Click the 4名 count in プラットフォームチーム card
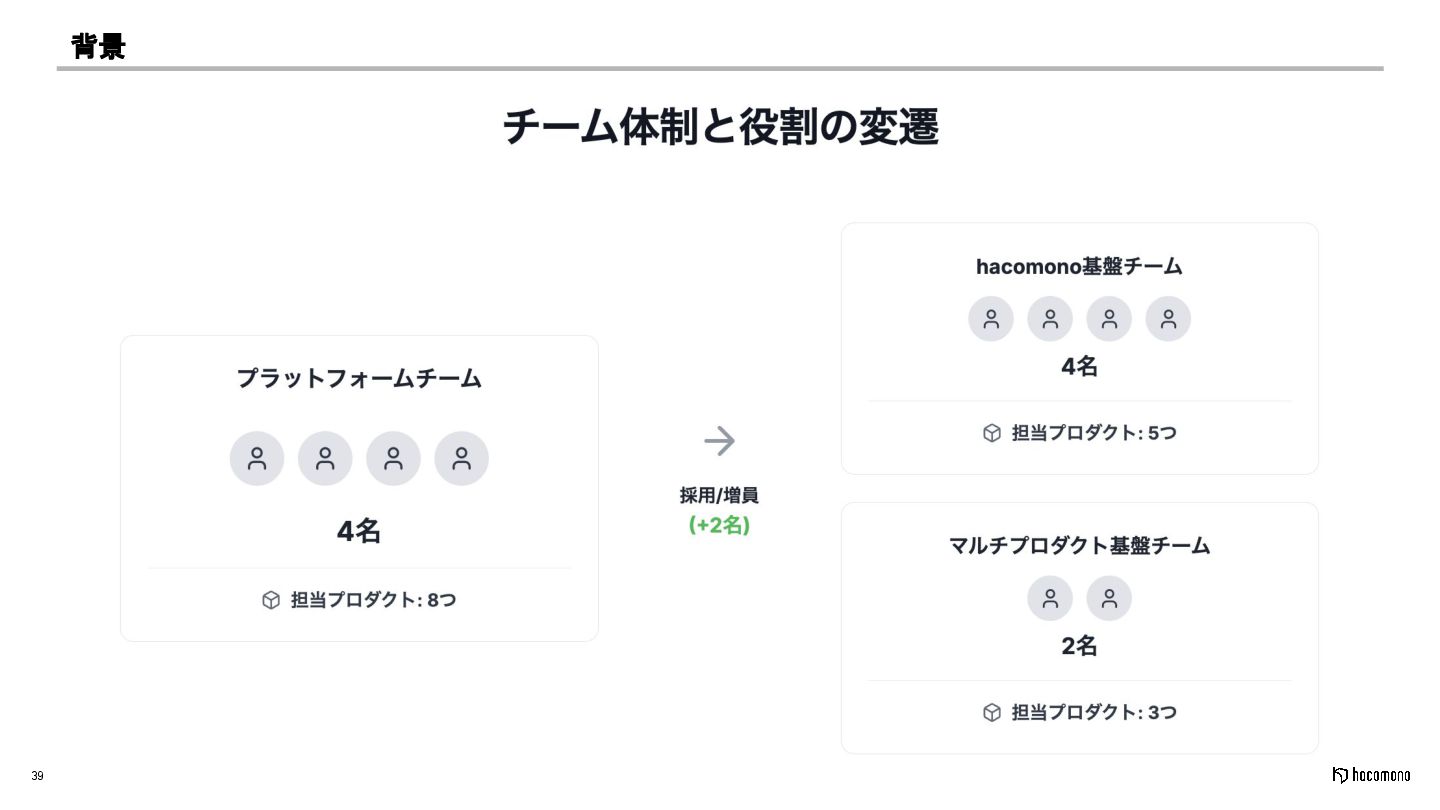 click(x=359, y=531)
